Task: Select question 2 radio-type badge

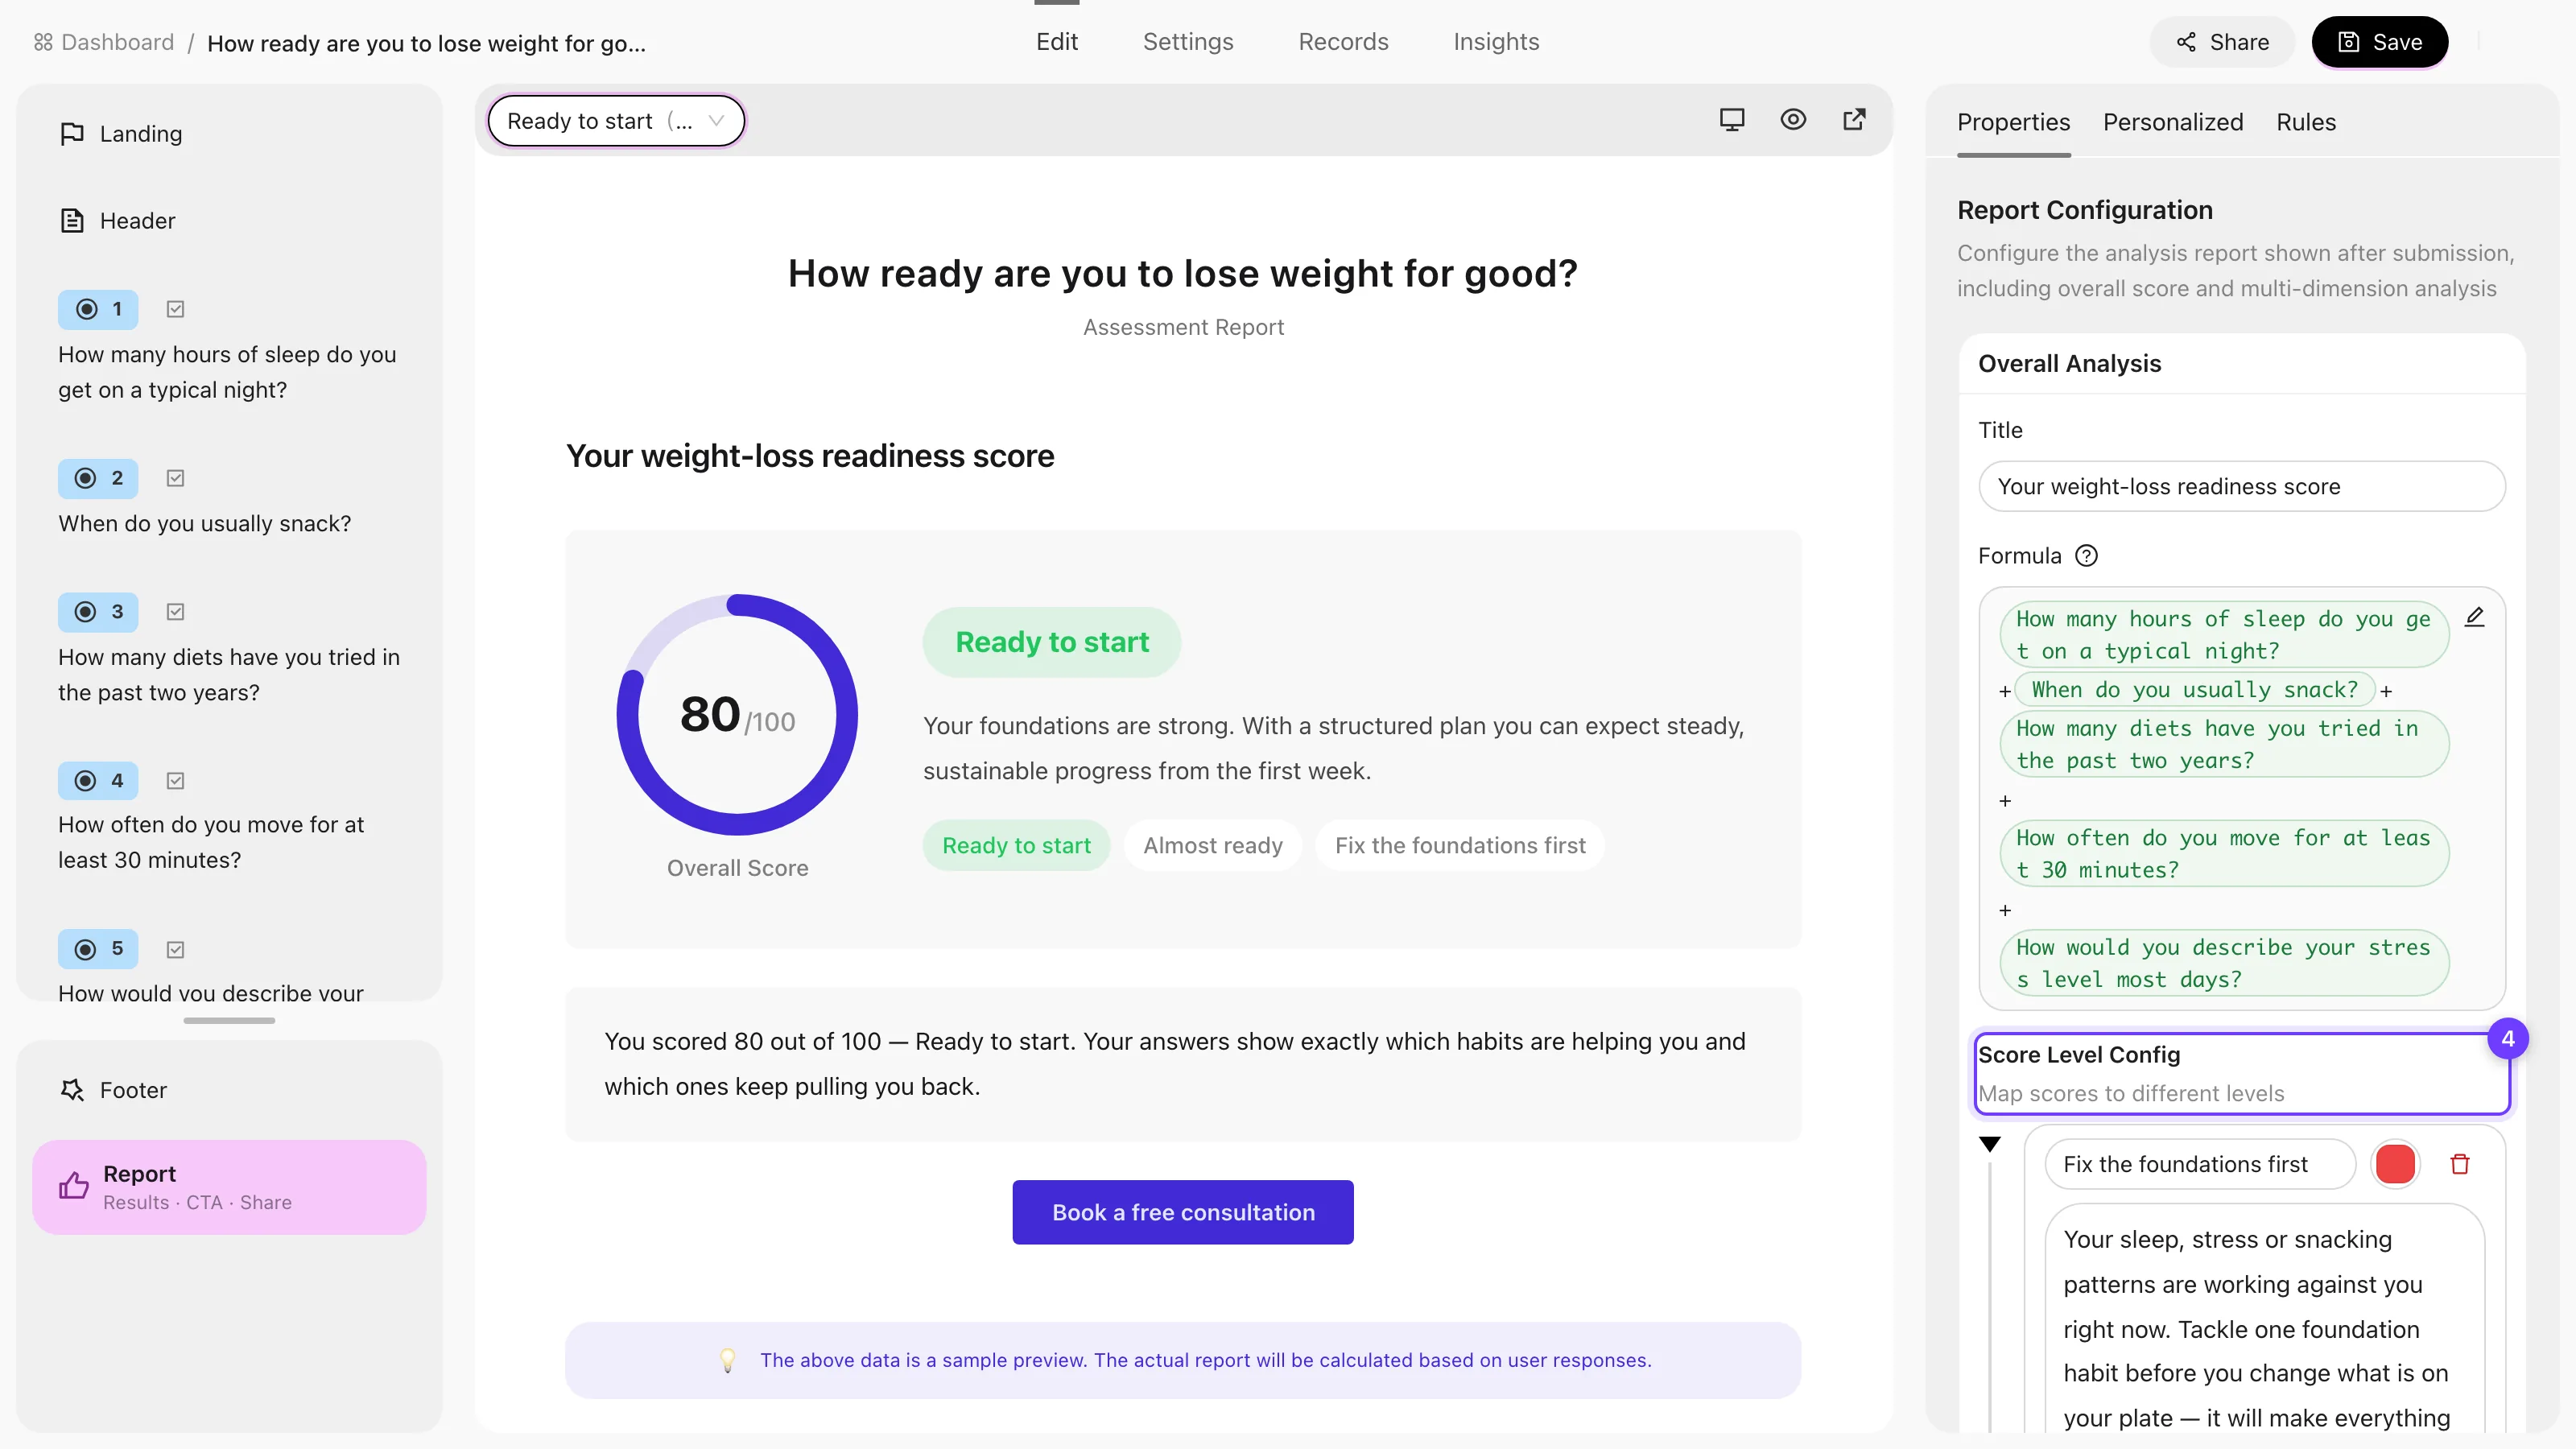Action: (98, 478)
